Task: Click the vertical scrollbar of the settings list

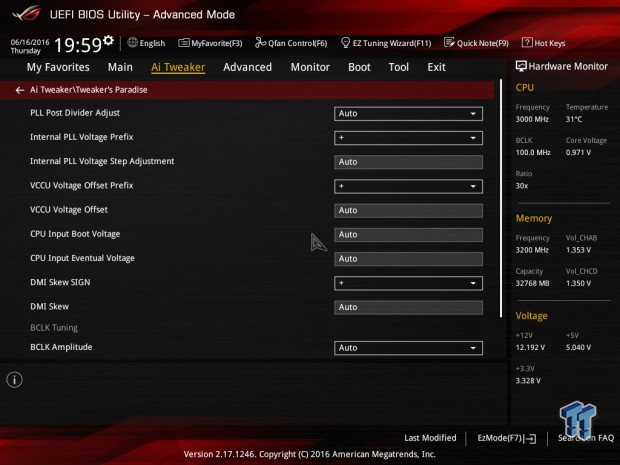Action: point(501,198)
